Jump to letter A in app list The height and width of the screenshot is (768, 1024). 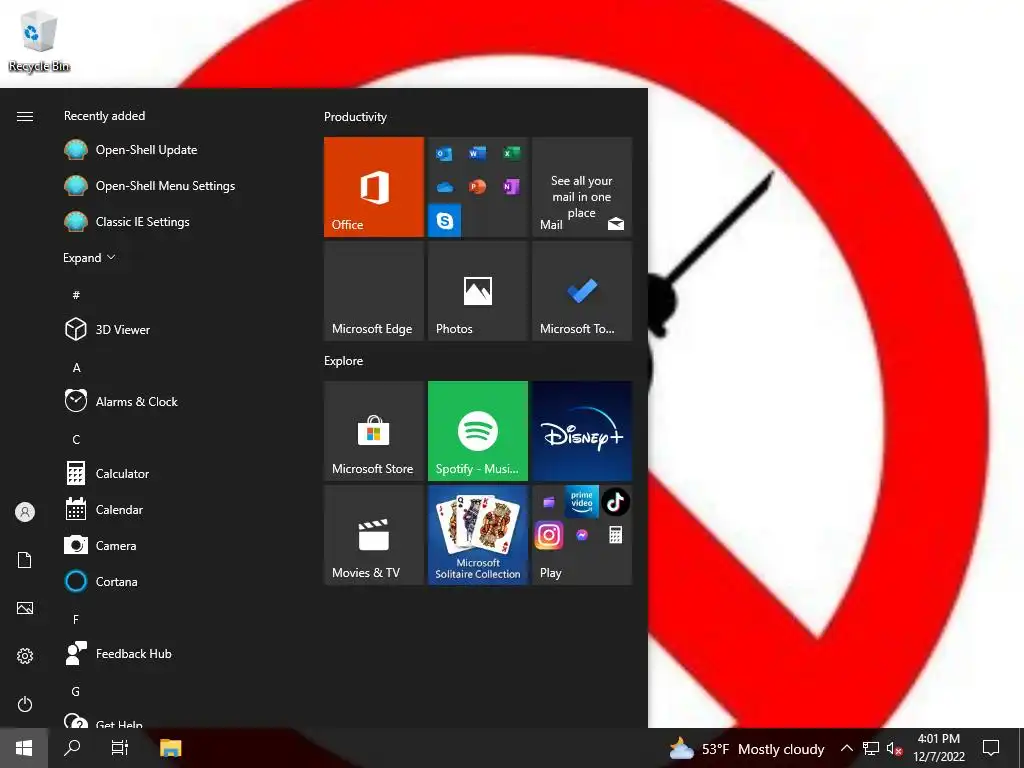pos(76,368)
